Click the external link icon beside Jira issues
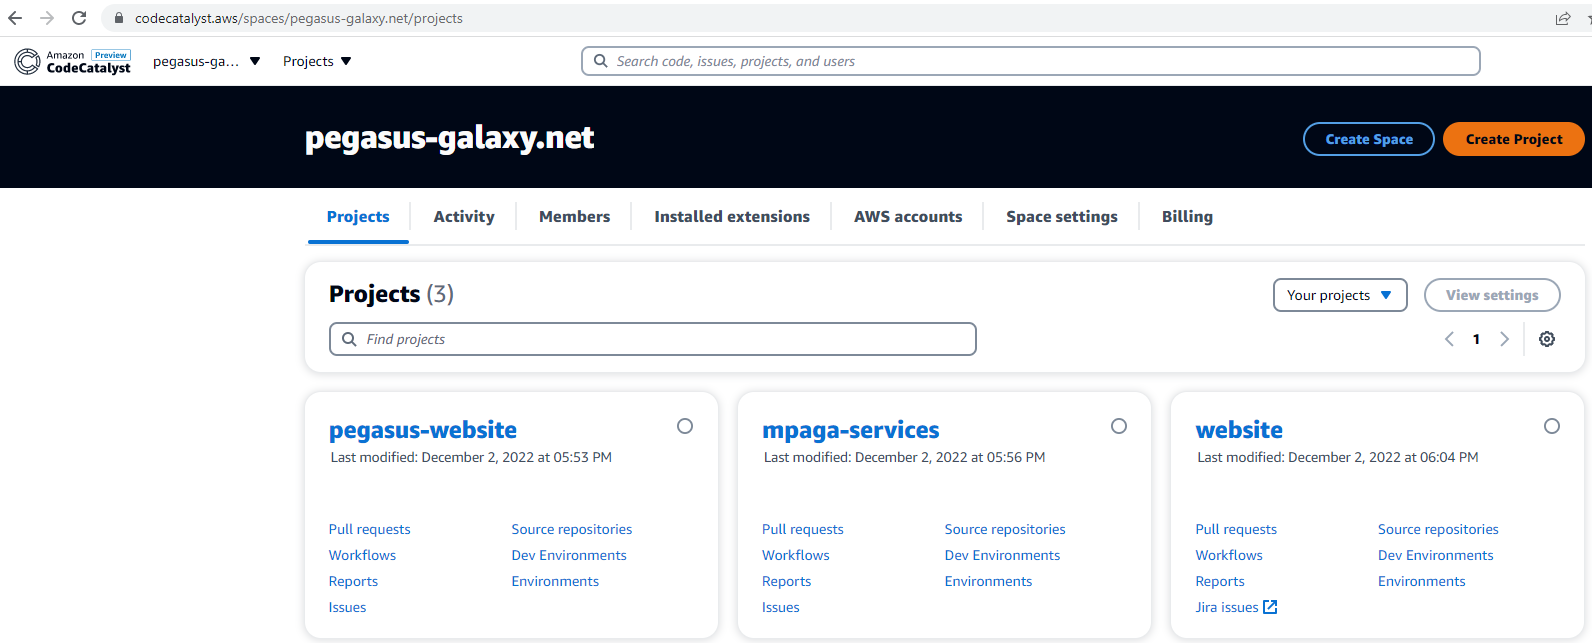The image size is (1592, 643). click(x=1270, y=607)
